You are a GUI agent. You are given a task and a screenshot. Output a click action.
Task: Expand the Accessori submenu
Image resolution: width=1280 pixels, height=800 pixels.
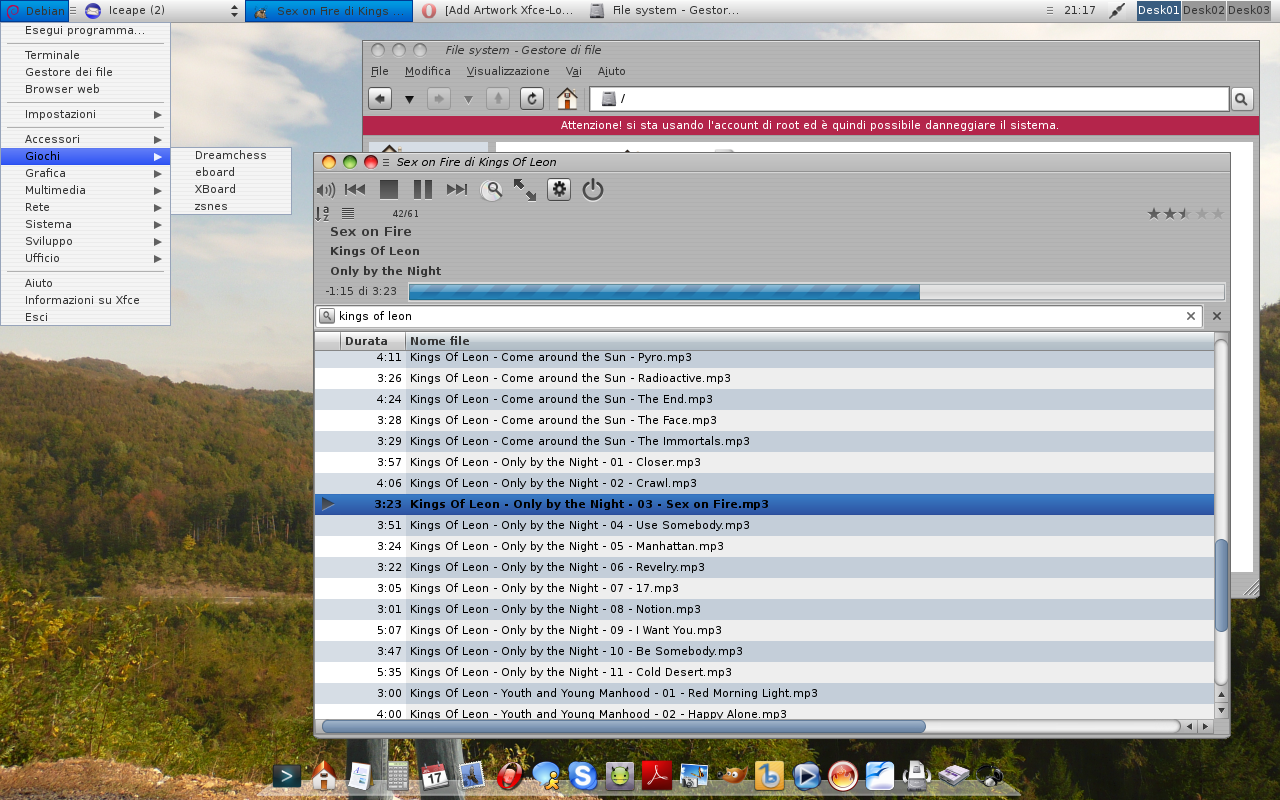click(85, 139)
